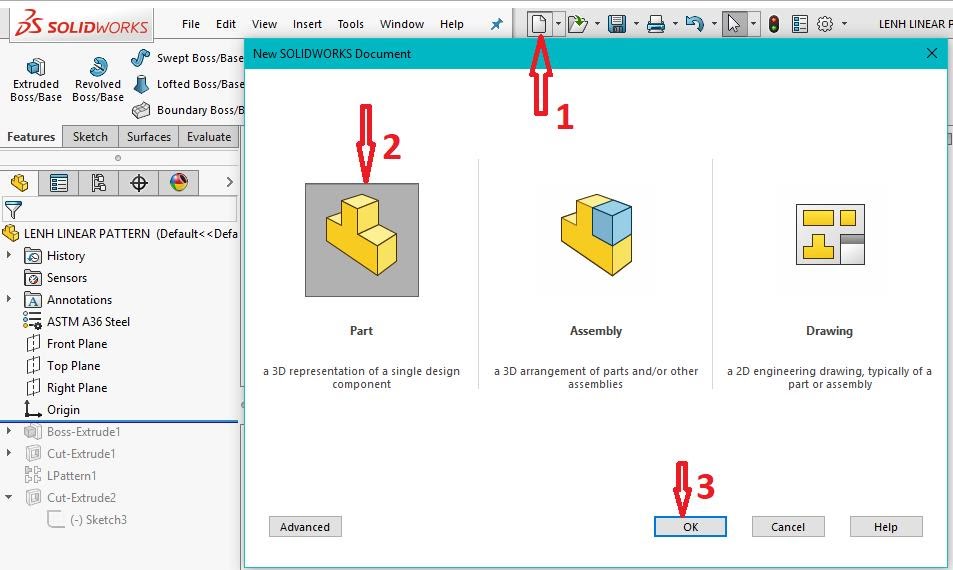Viewport: 953px width, 570px height.
Task: Choose the Part document template
Action: tap(362, 240)
